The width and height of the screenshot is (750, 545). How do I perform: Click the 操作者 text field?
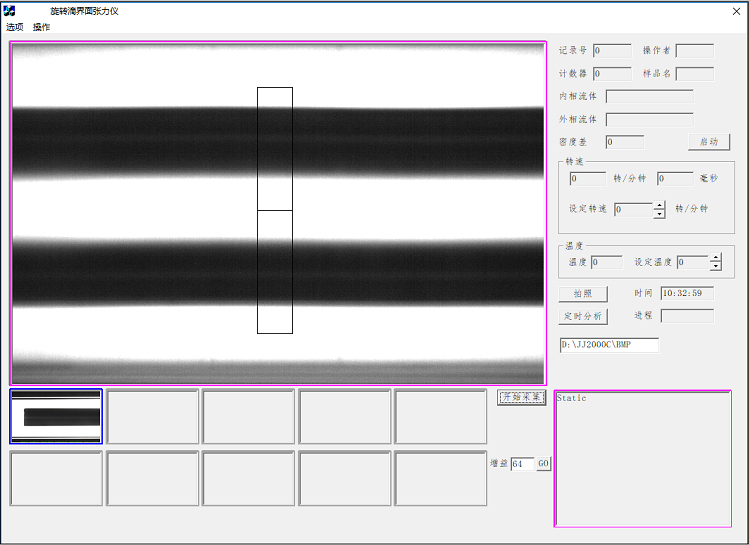coord(695,50)
